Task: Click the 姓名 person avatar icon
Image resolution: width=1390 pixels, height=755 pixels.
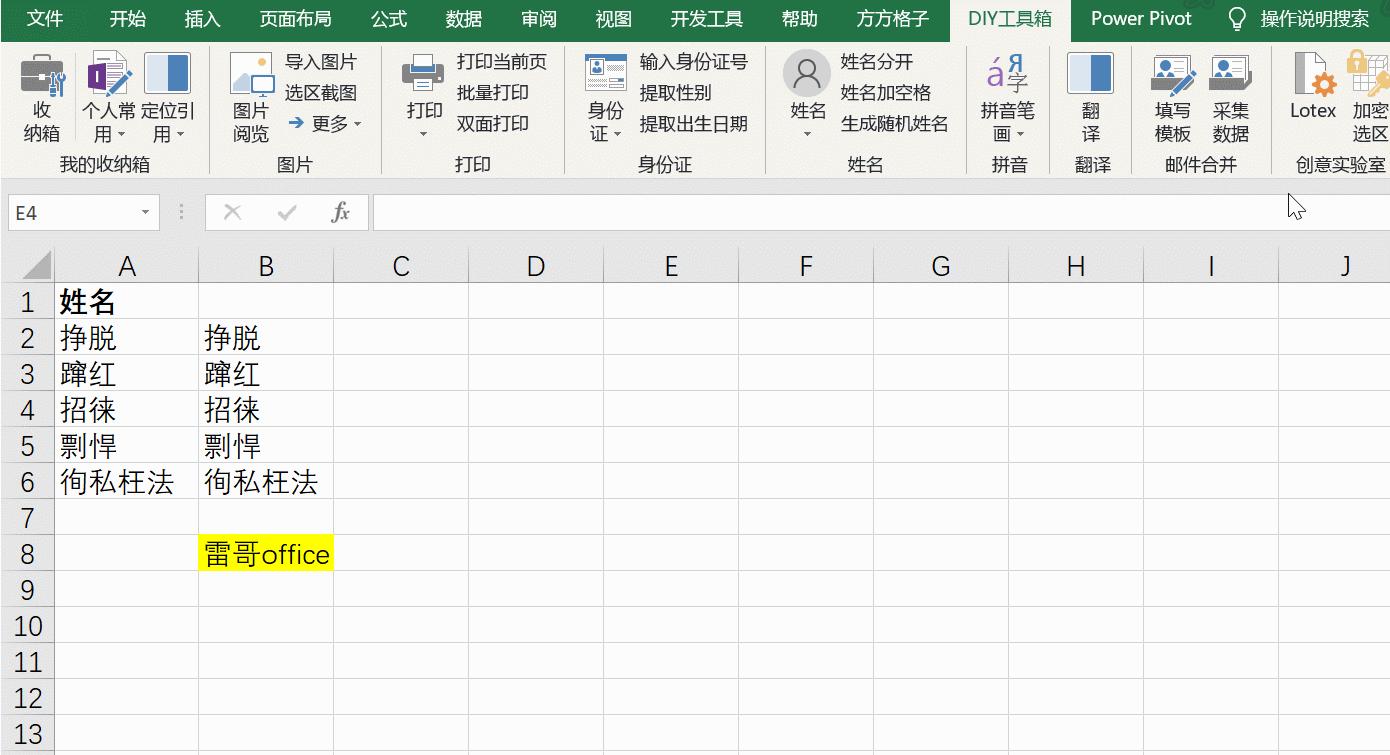Action: pos(807,74)
